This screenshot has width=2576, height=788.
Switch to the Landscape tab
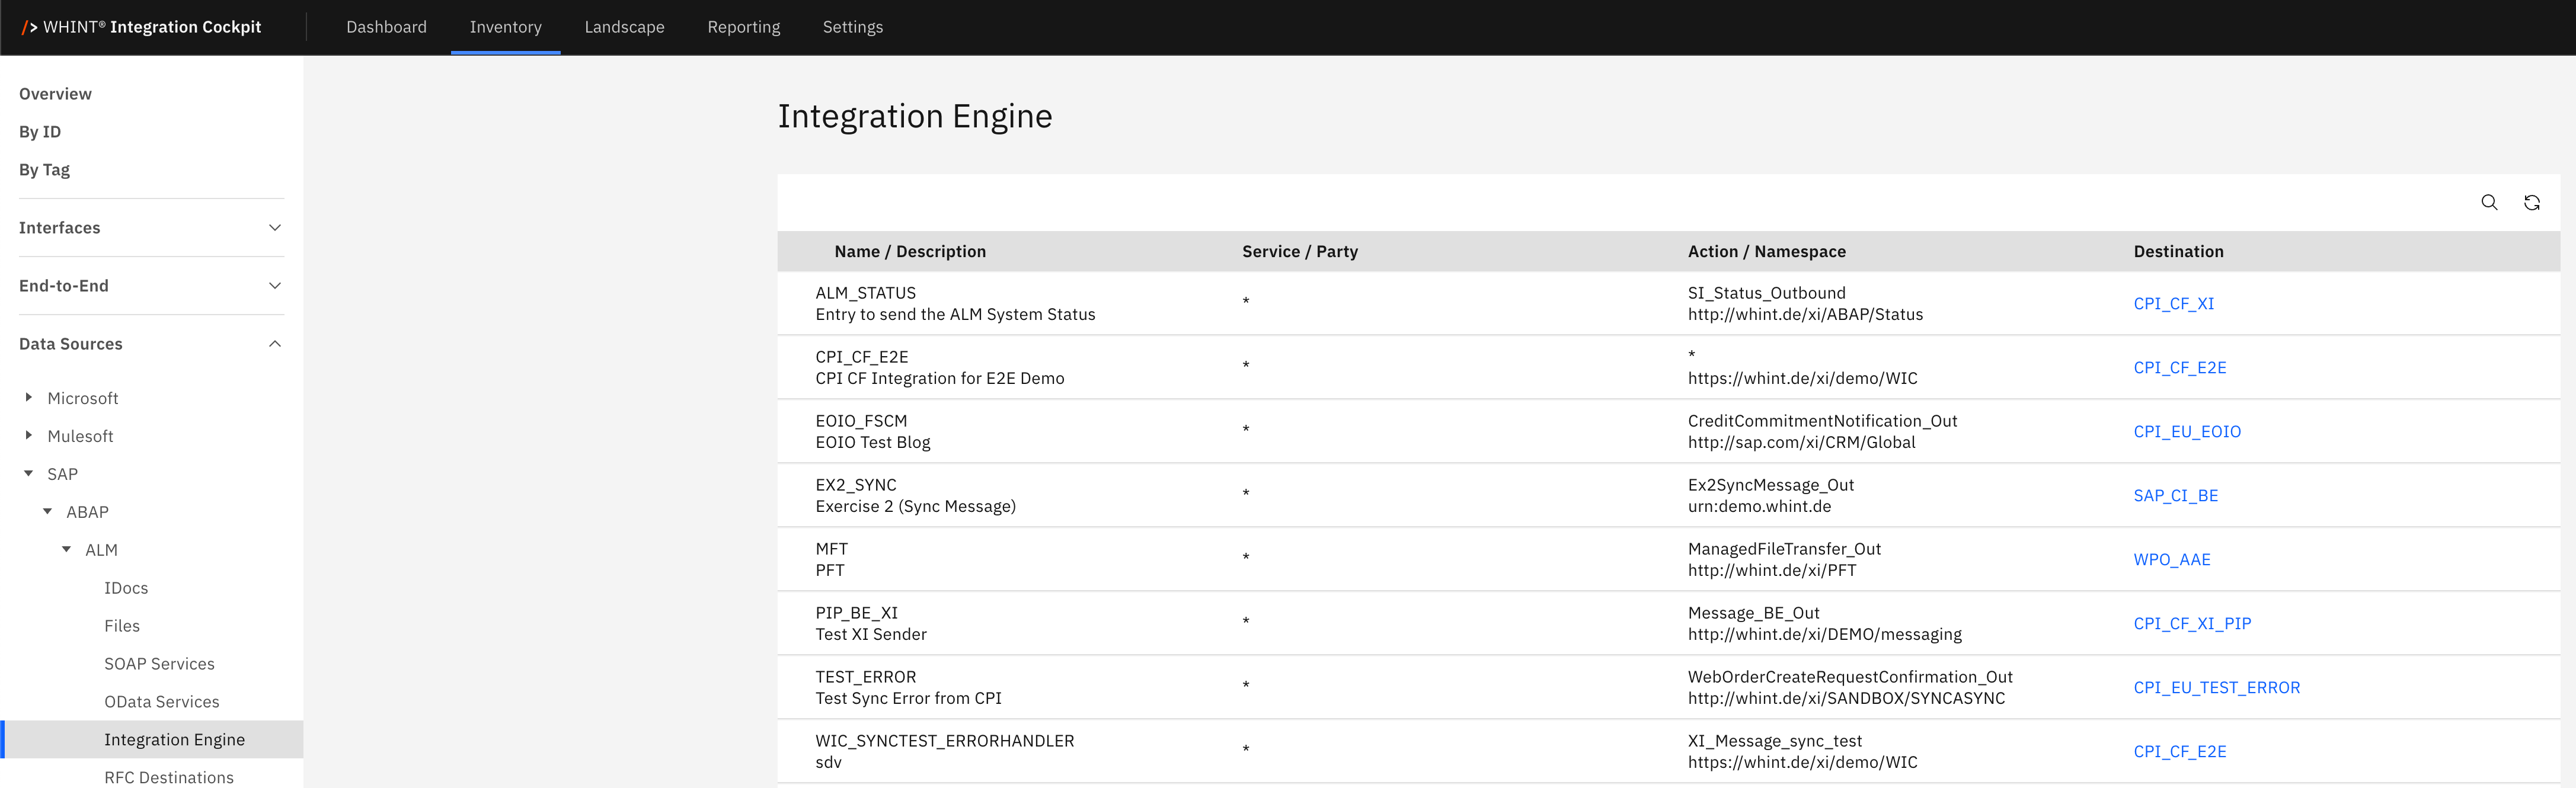624,27
